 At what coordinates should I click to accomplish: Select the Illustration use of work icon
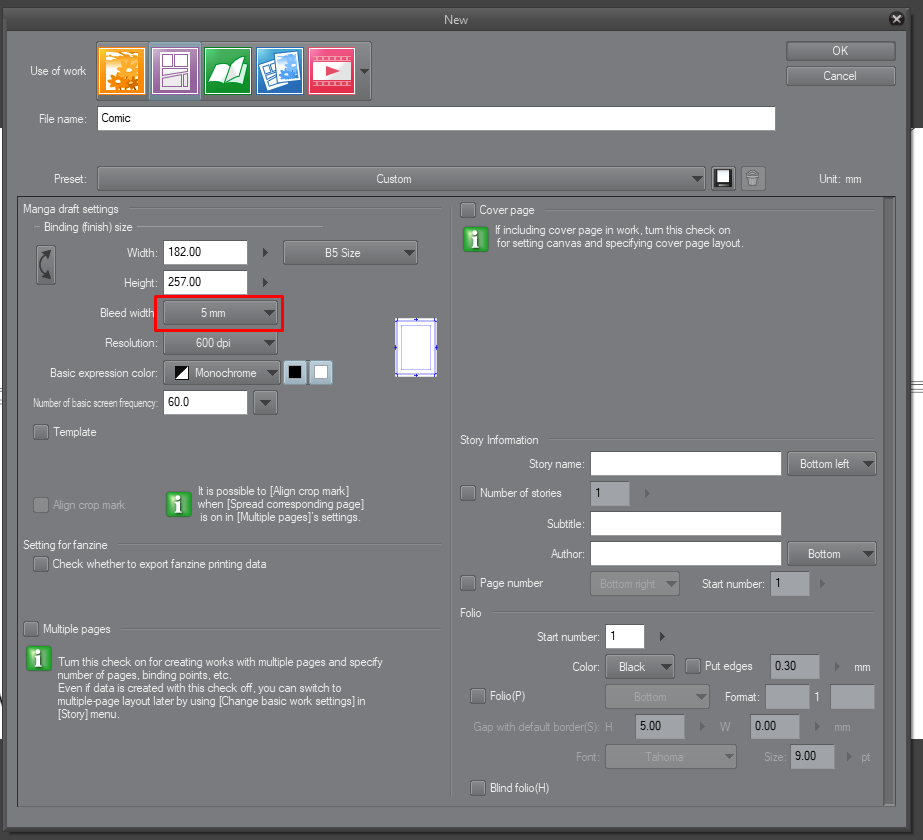coord(122,71)
